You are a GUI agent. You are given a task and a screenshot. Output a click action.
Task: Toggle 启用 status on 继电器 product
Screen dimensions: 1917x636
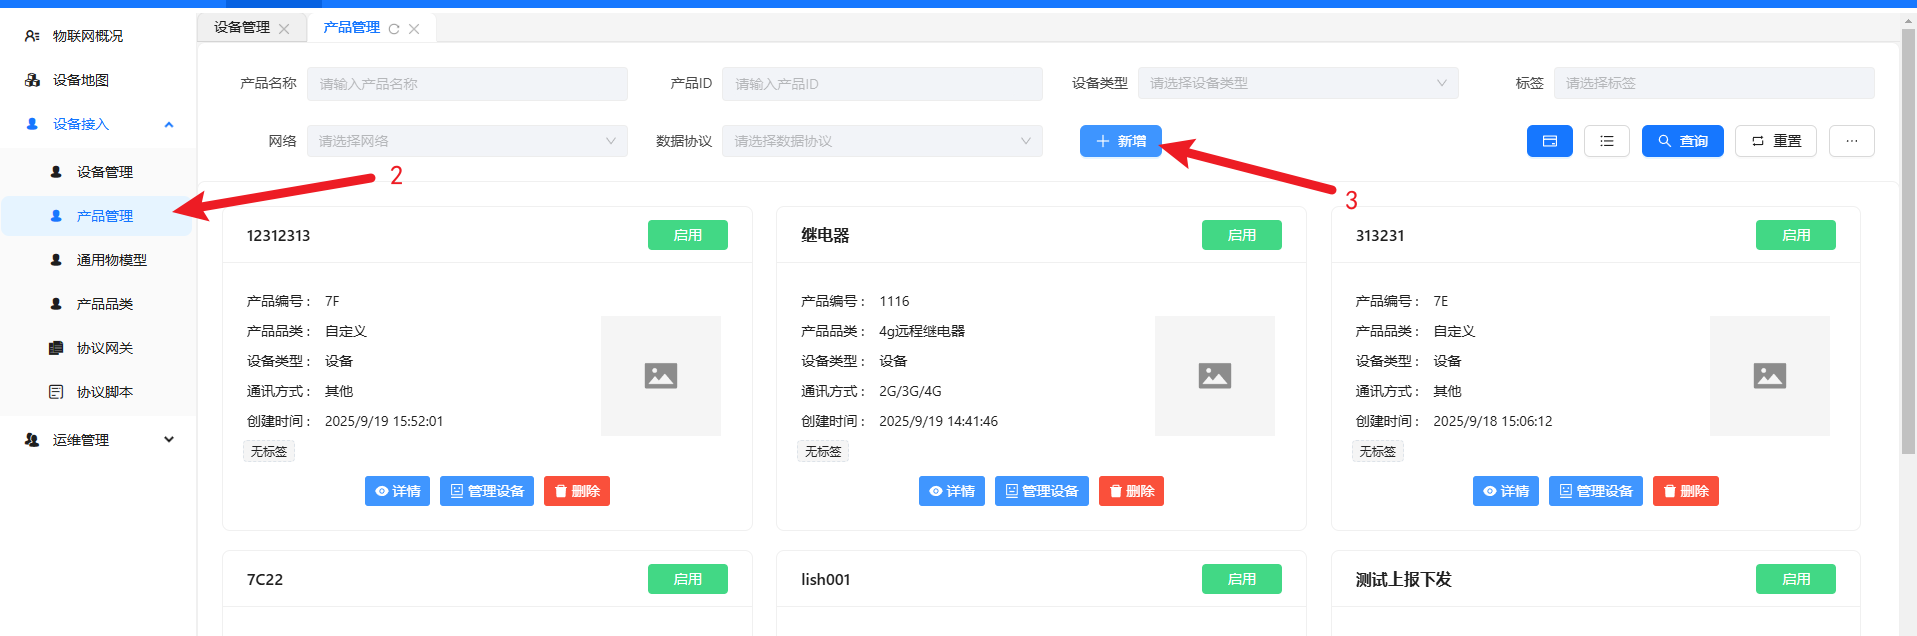pyautogui.click(x=1241, y=235)
